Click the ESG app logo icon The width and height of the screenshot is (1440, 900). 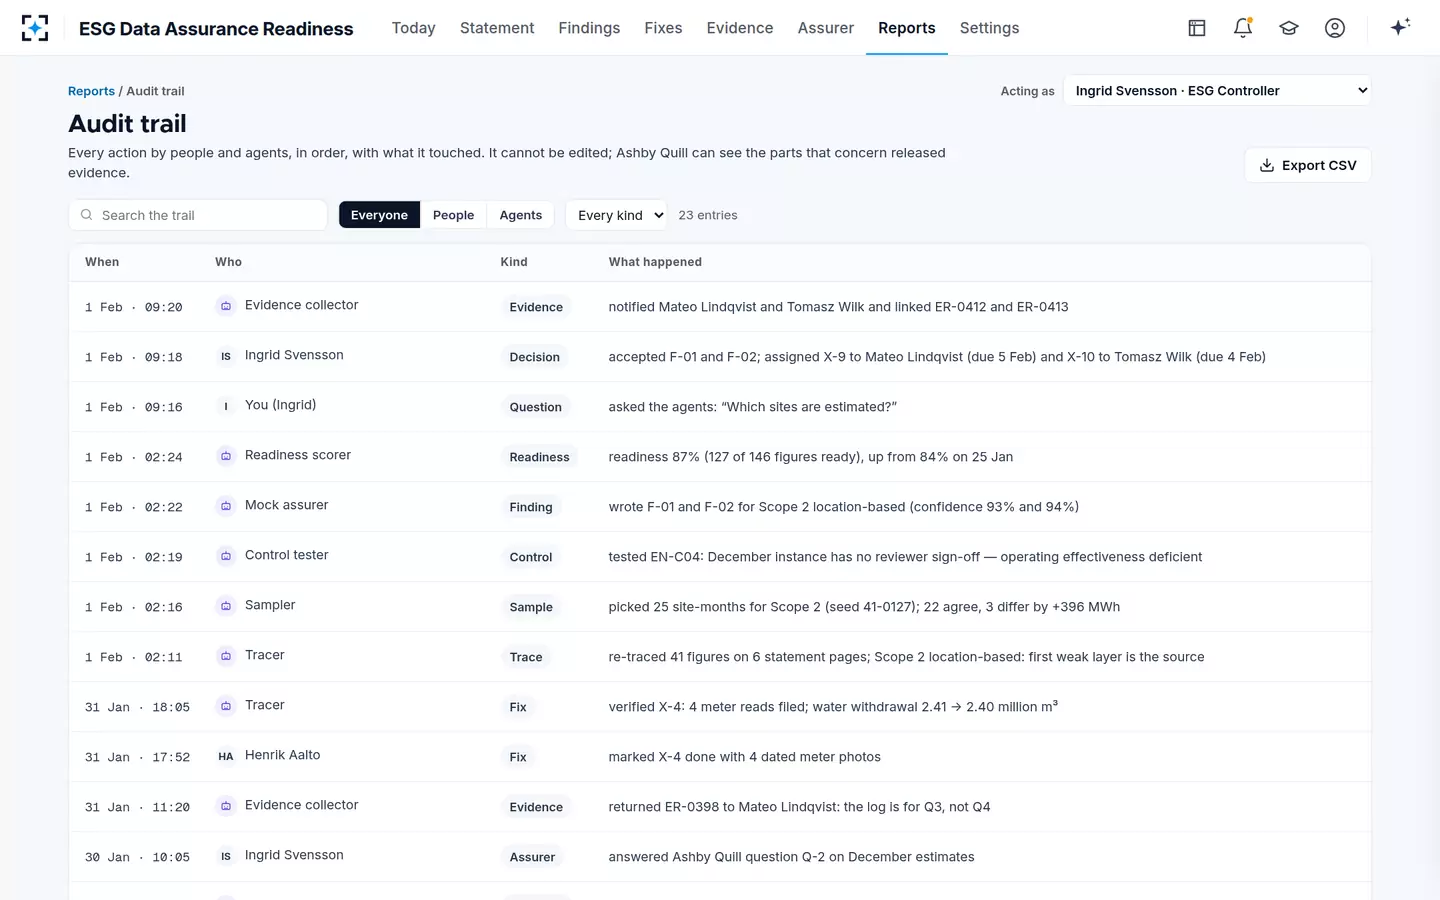click(x=35, y=28)
